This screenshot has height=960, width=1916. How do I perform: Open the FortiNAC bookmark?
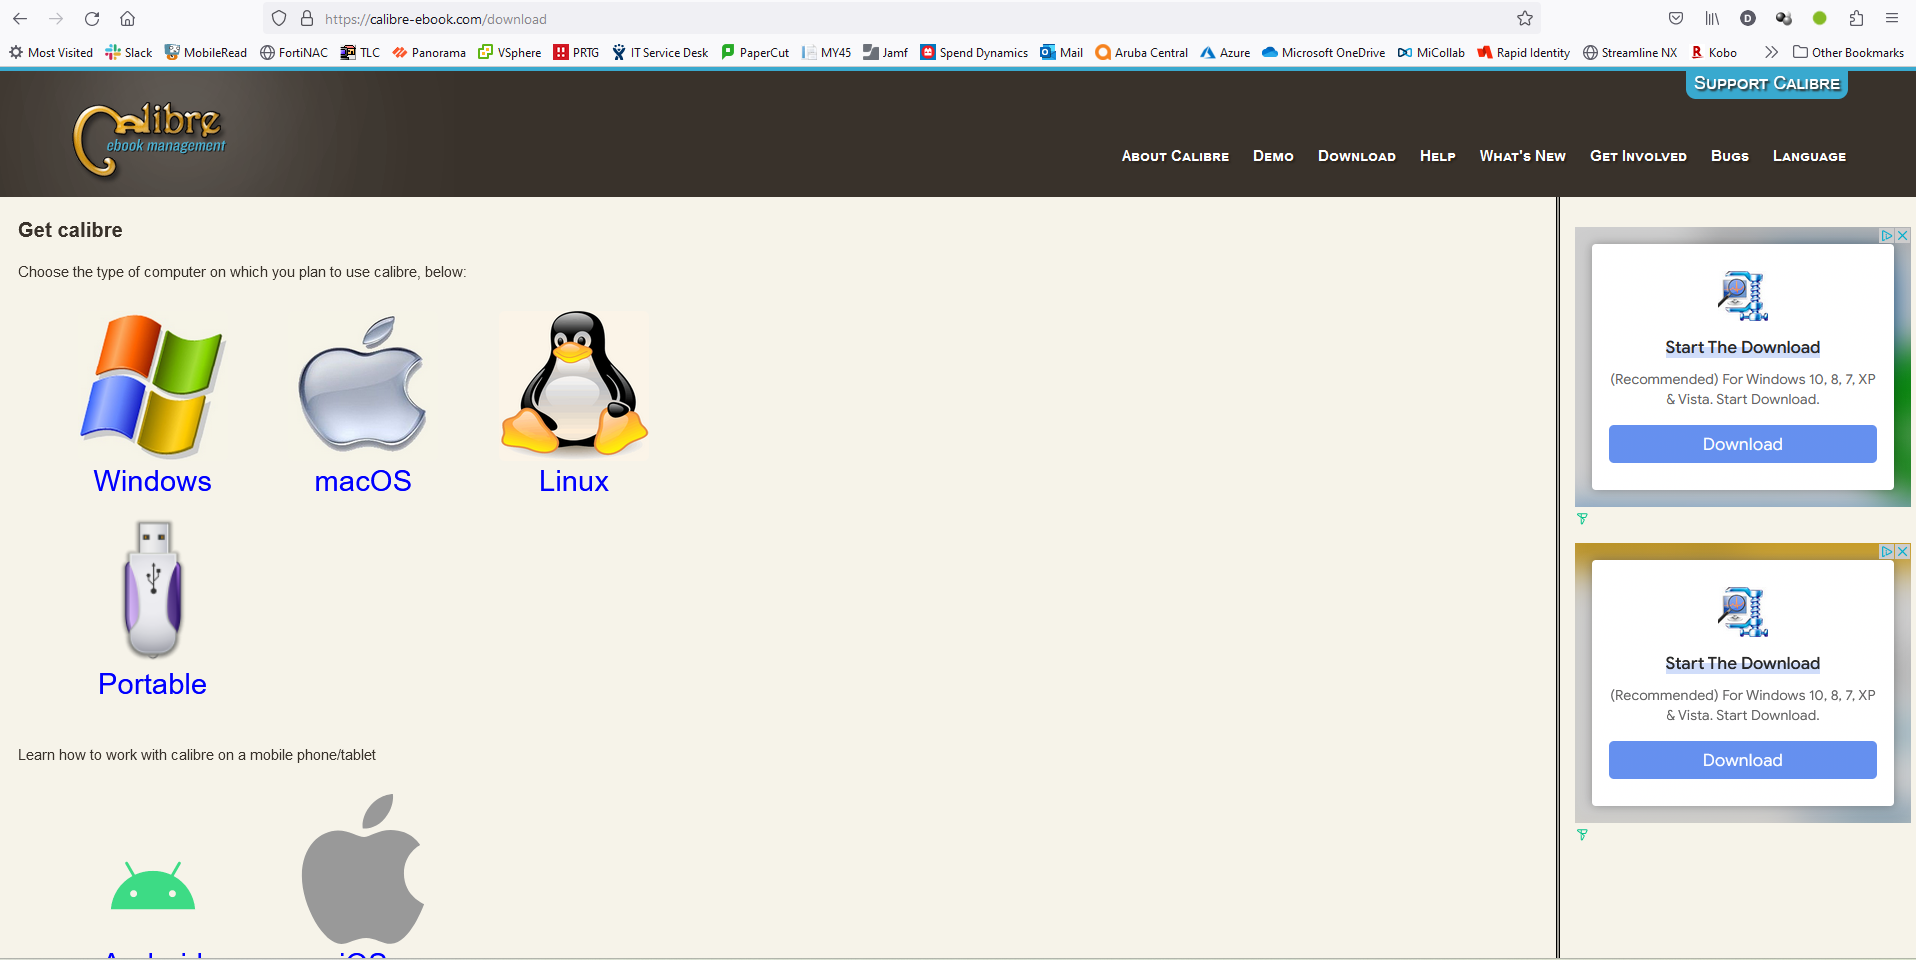coord(294,52)
